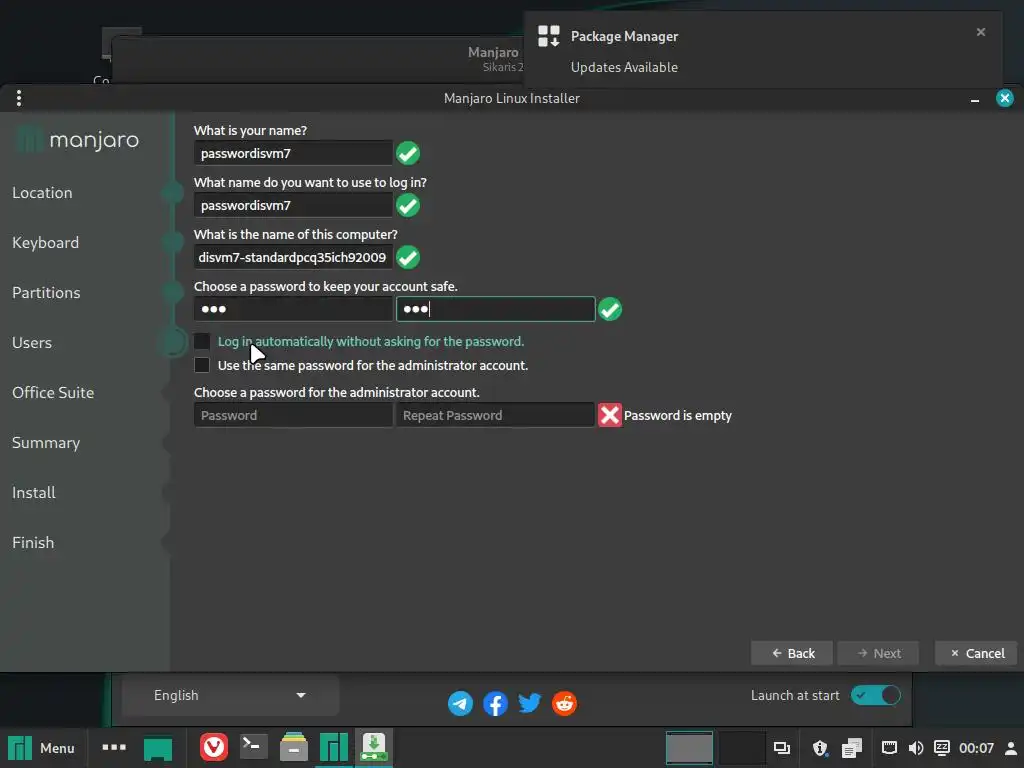
Task: Launch Vivaldi browser from taskbar
Action: click(x=214, y=747)
